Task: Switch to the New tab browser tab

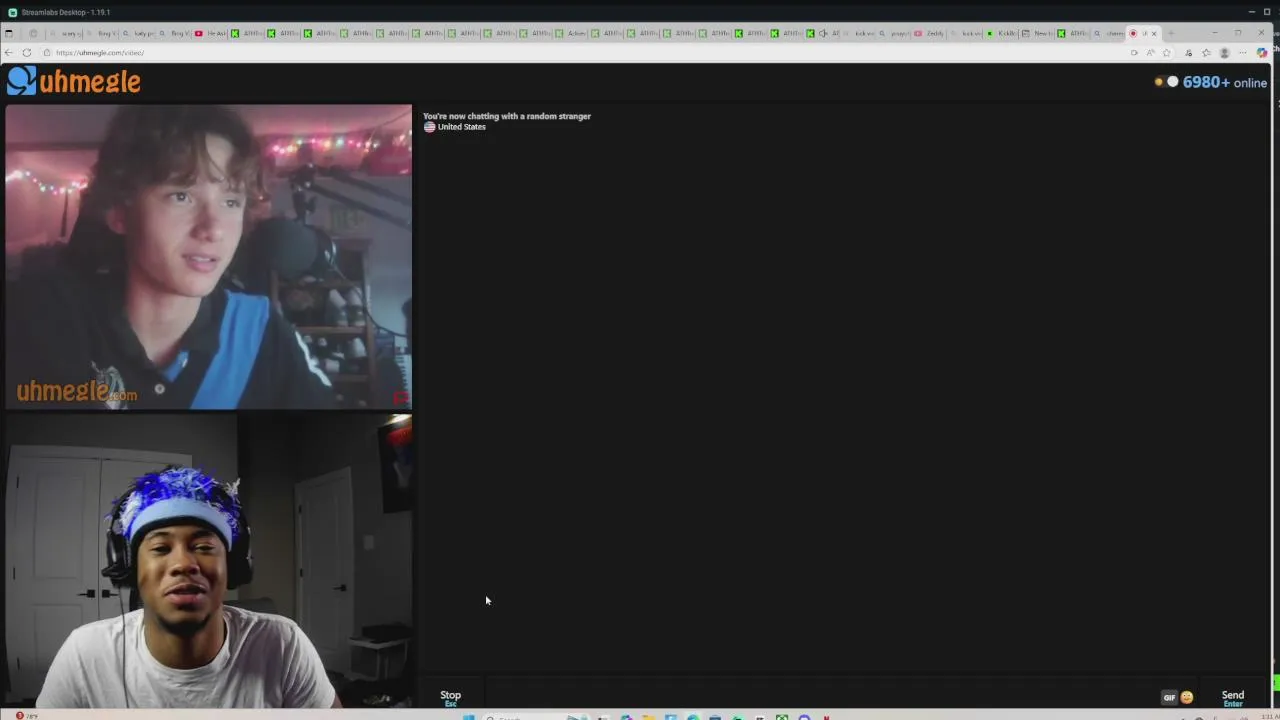Action: [1036, 33]
